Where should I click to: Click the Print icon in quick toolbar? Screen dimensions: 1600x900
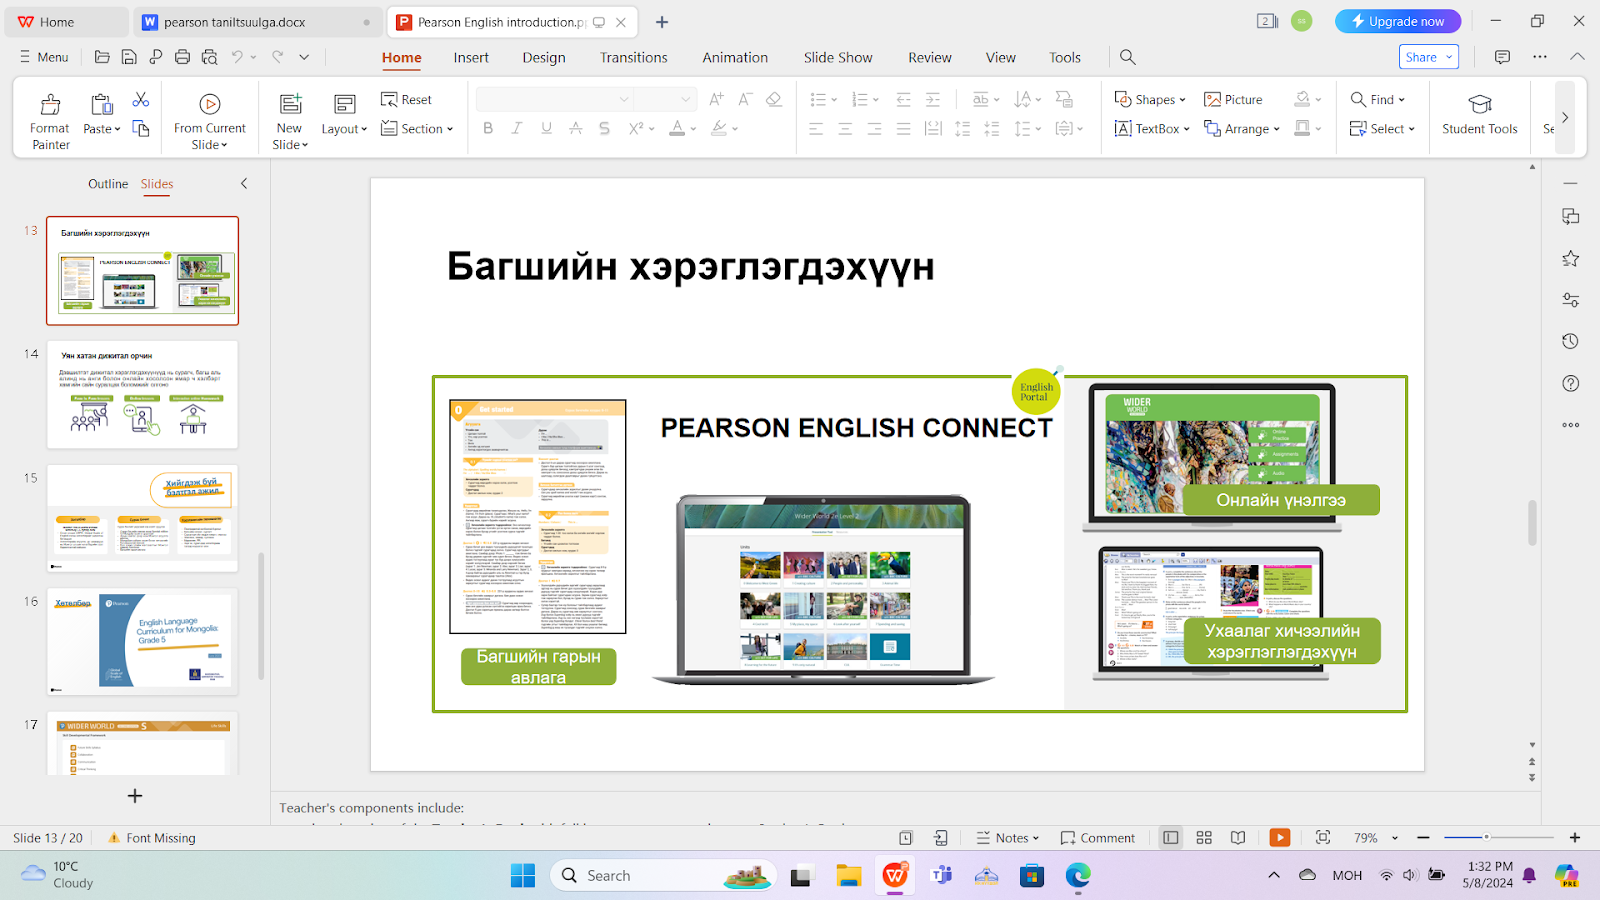182,57
